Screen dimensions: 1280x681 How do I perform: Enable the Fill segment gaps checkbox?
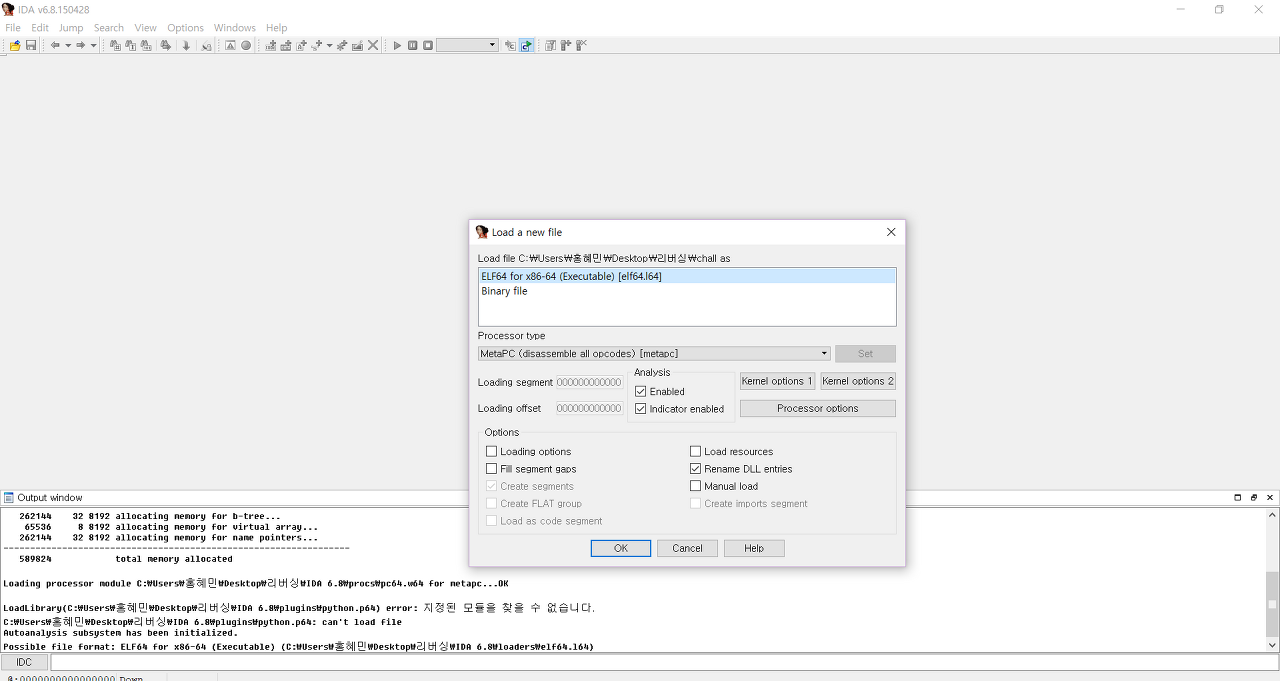[491, 468]
